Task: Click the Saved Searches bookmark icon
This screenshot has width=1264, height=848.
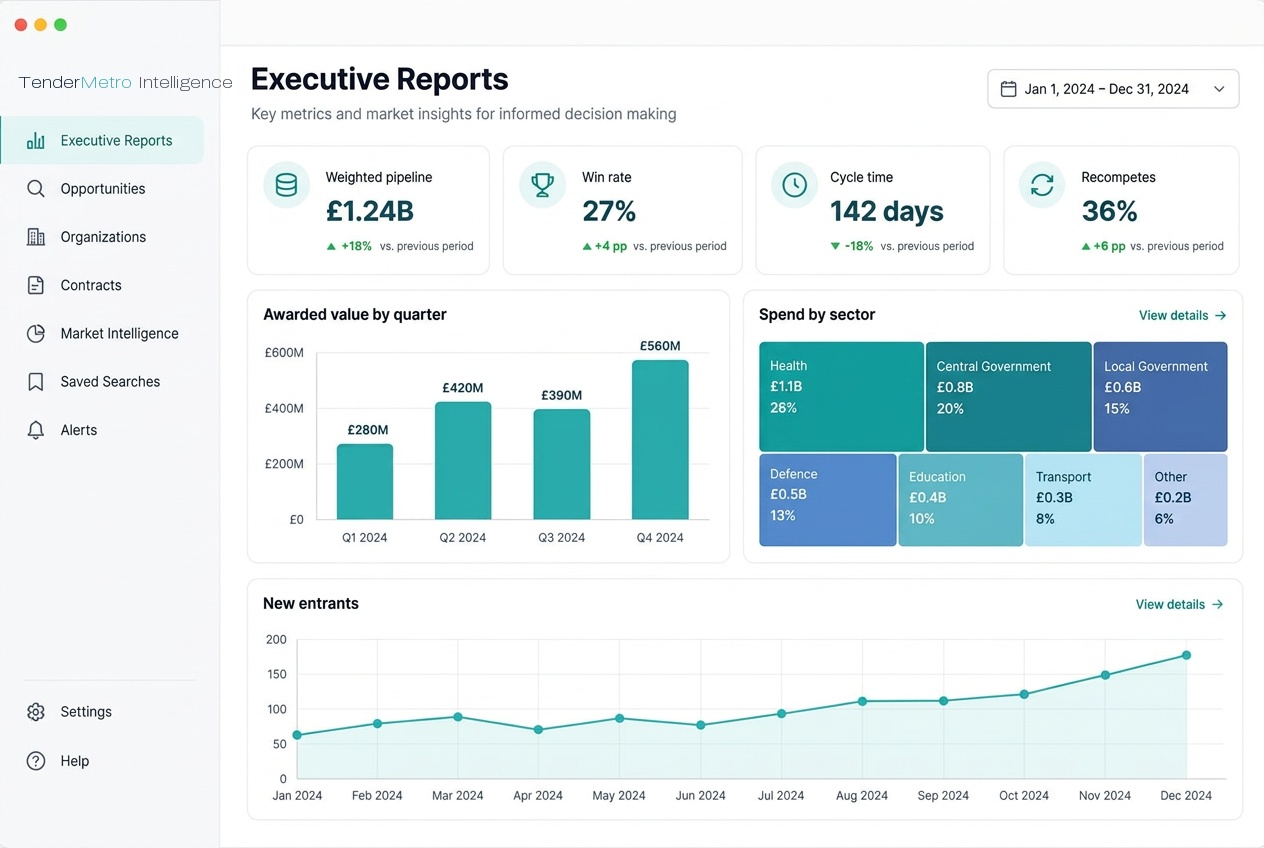Action: coord(36,382)
